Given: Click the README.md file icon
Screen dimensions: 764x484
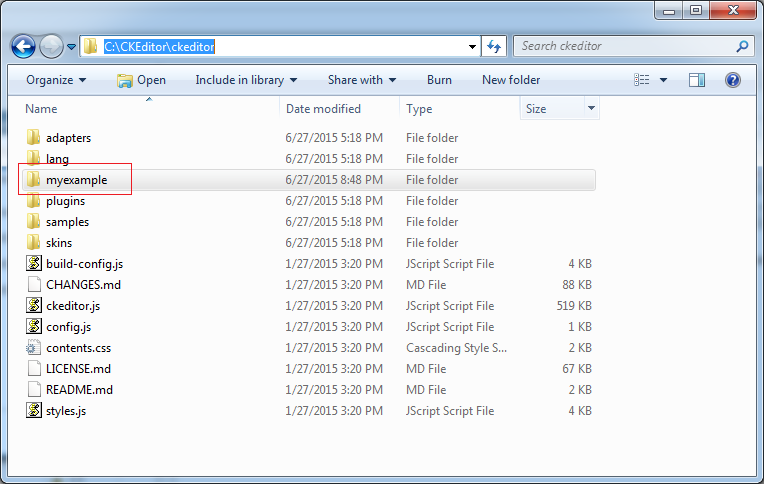Looking at the screenshot, I should coord(34,389).
